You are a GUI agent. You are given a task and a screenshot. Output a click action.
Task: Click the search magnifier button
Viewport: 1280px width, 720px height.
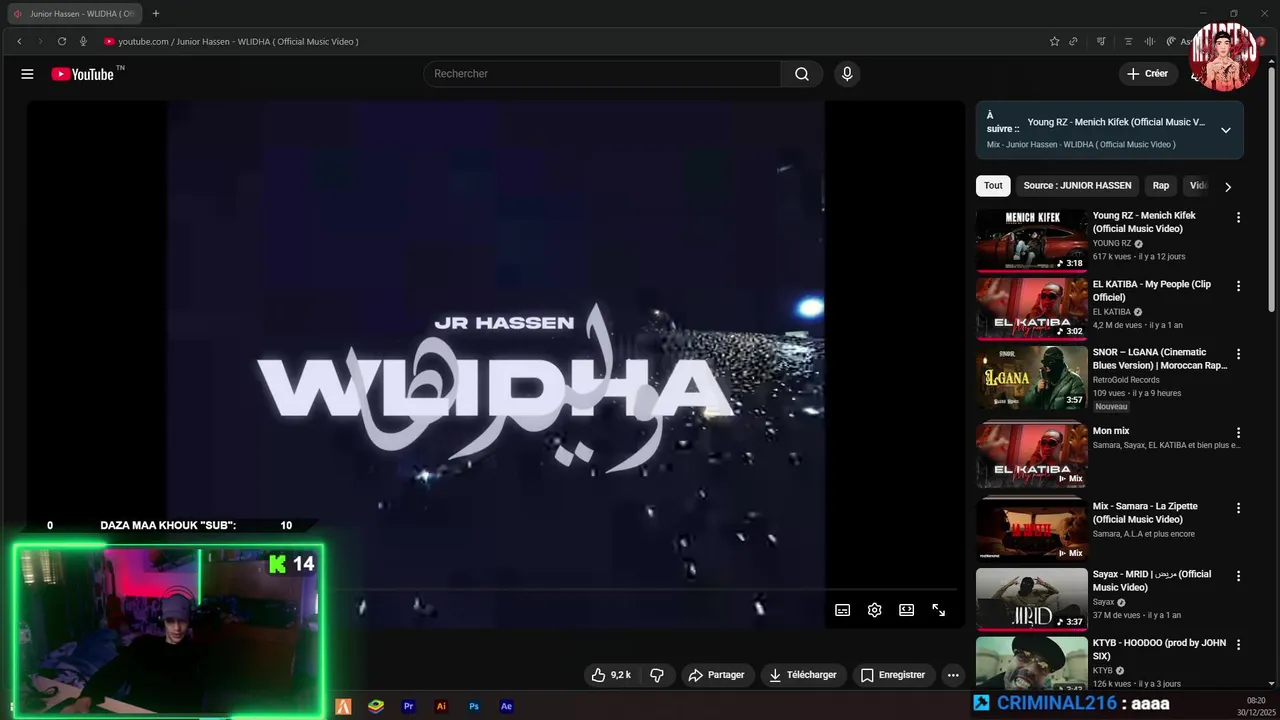(802, 74)
